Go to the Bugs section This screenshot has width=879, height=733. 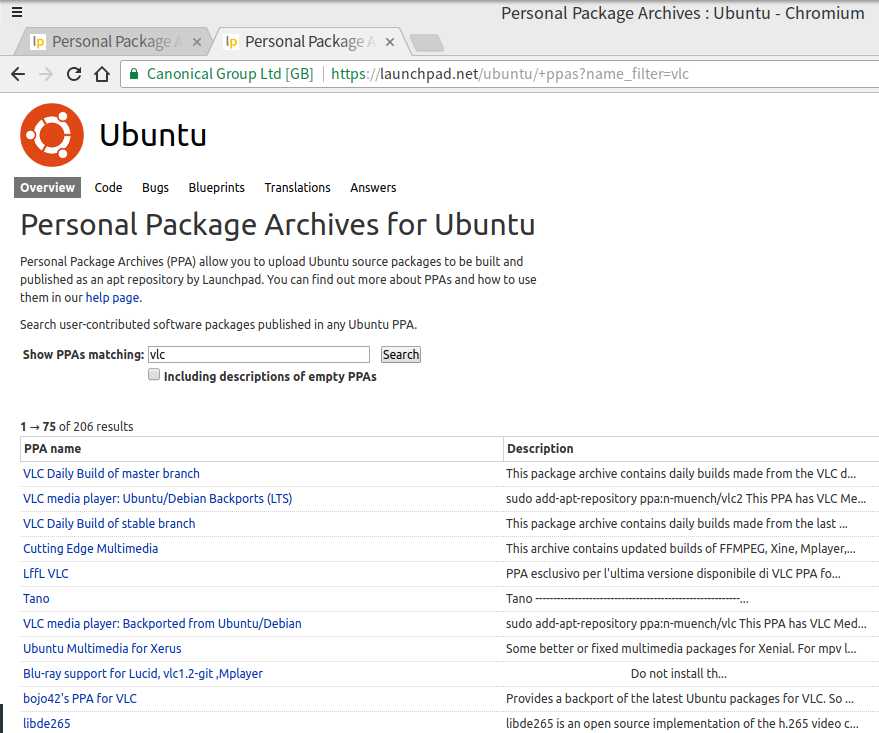155,187
